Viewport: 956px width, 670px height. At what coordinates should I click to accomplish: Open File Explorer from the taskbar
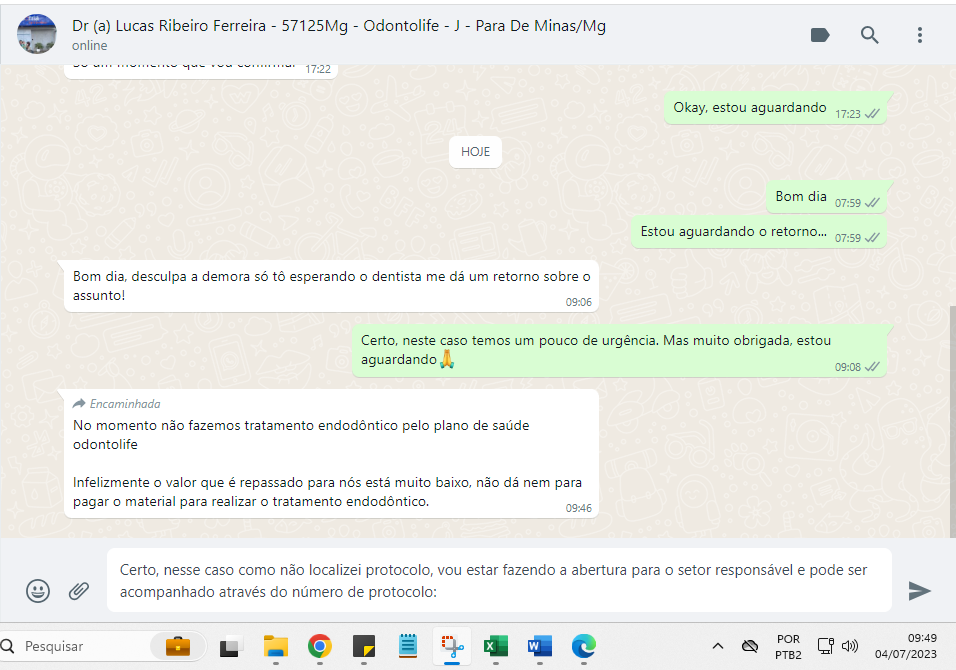(x=276, y=646)
